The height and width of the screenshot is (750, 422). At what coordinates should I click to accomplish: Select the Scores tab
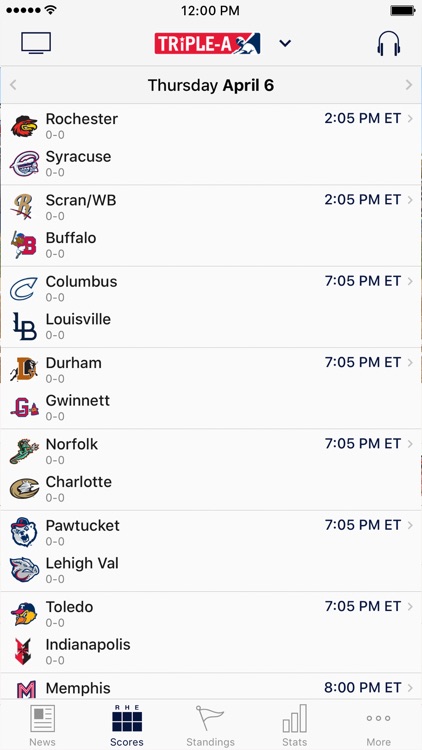tap(127, 725)
